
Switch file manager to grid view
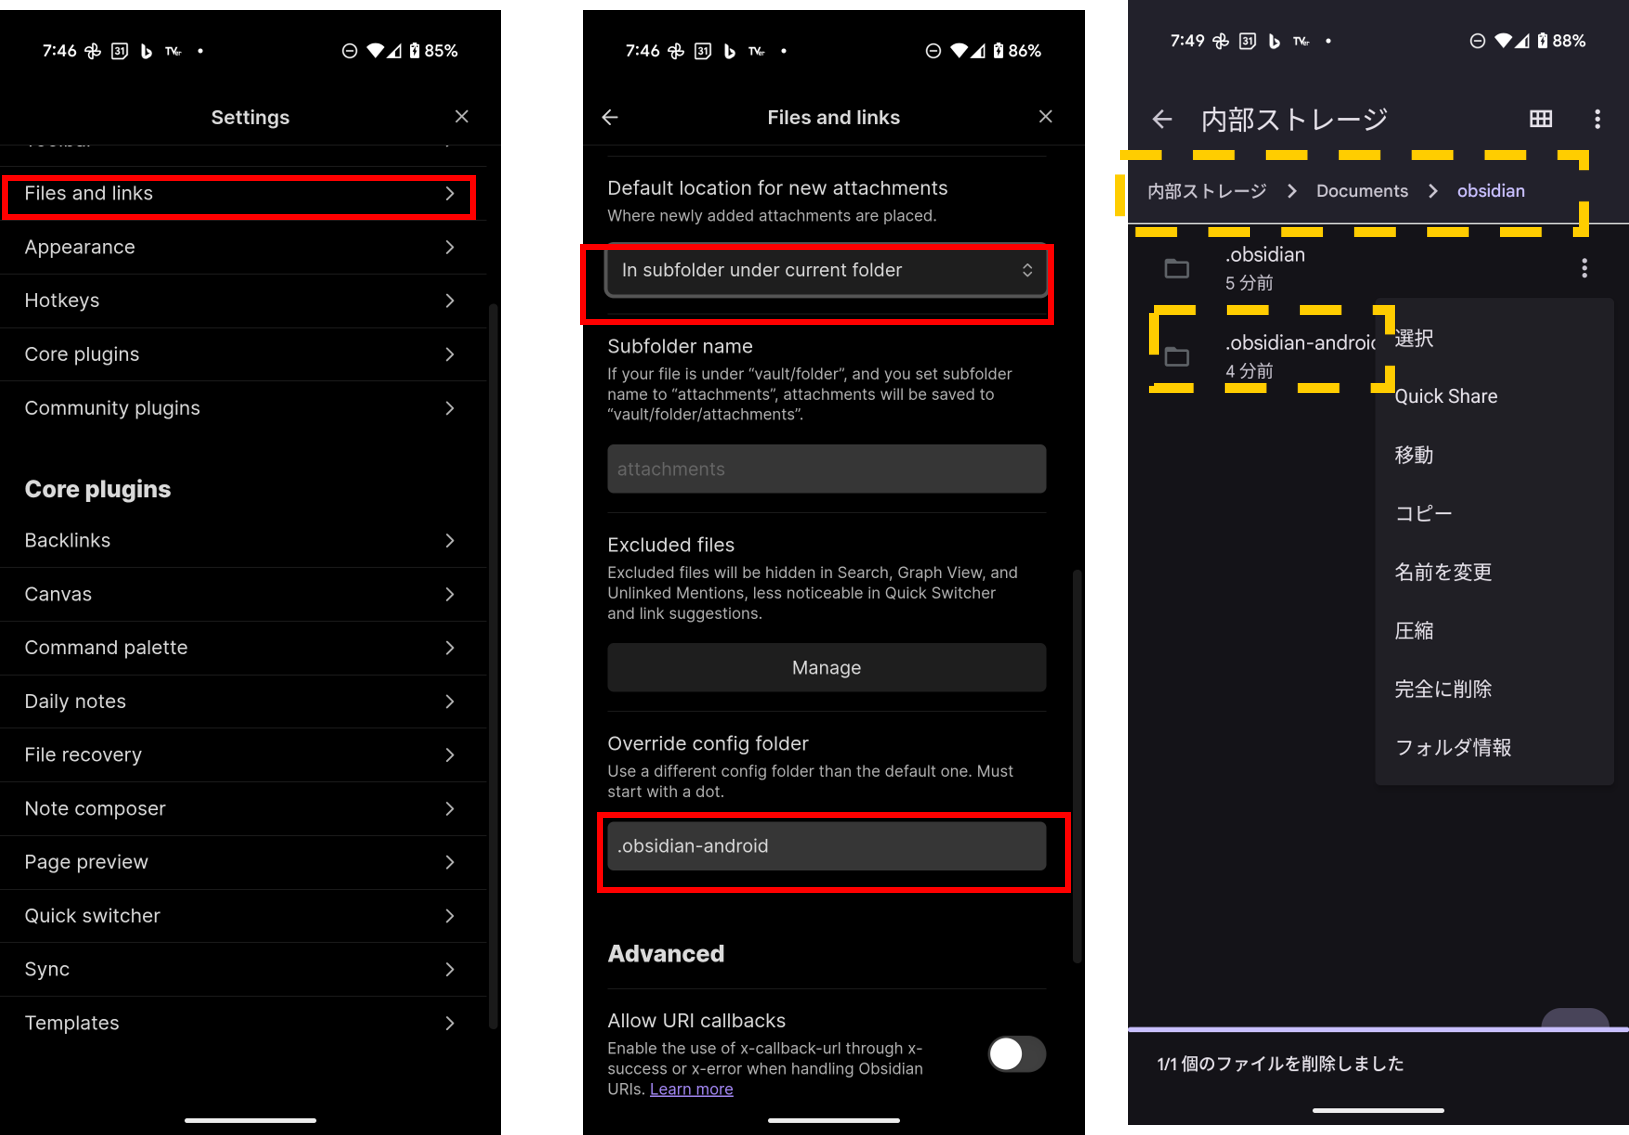pyautogui.click(x=1541, y=119)
